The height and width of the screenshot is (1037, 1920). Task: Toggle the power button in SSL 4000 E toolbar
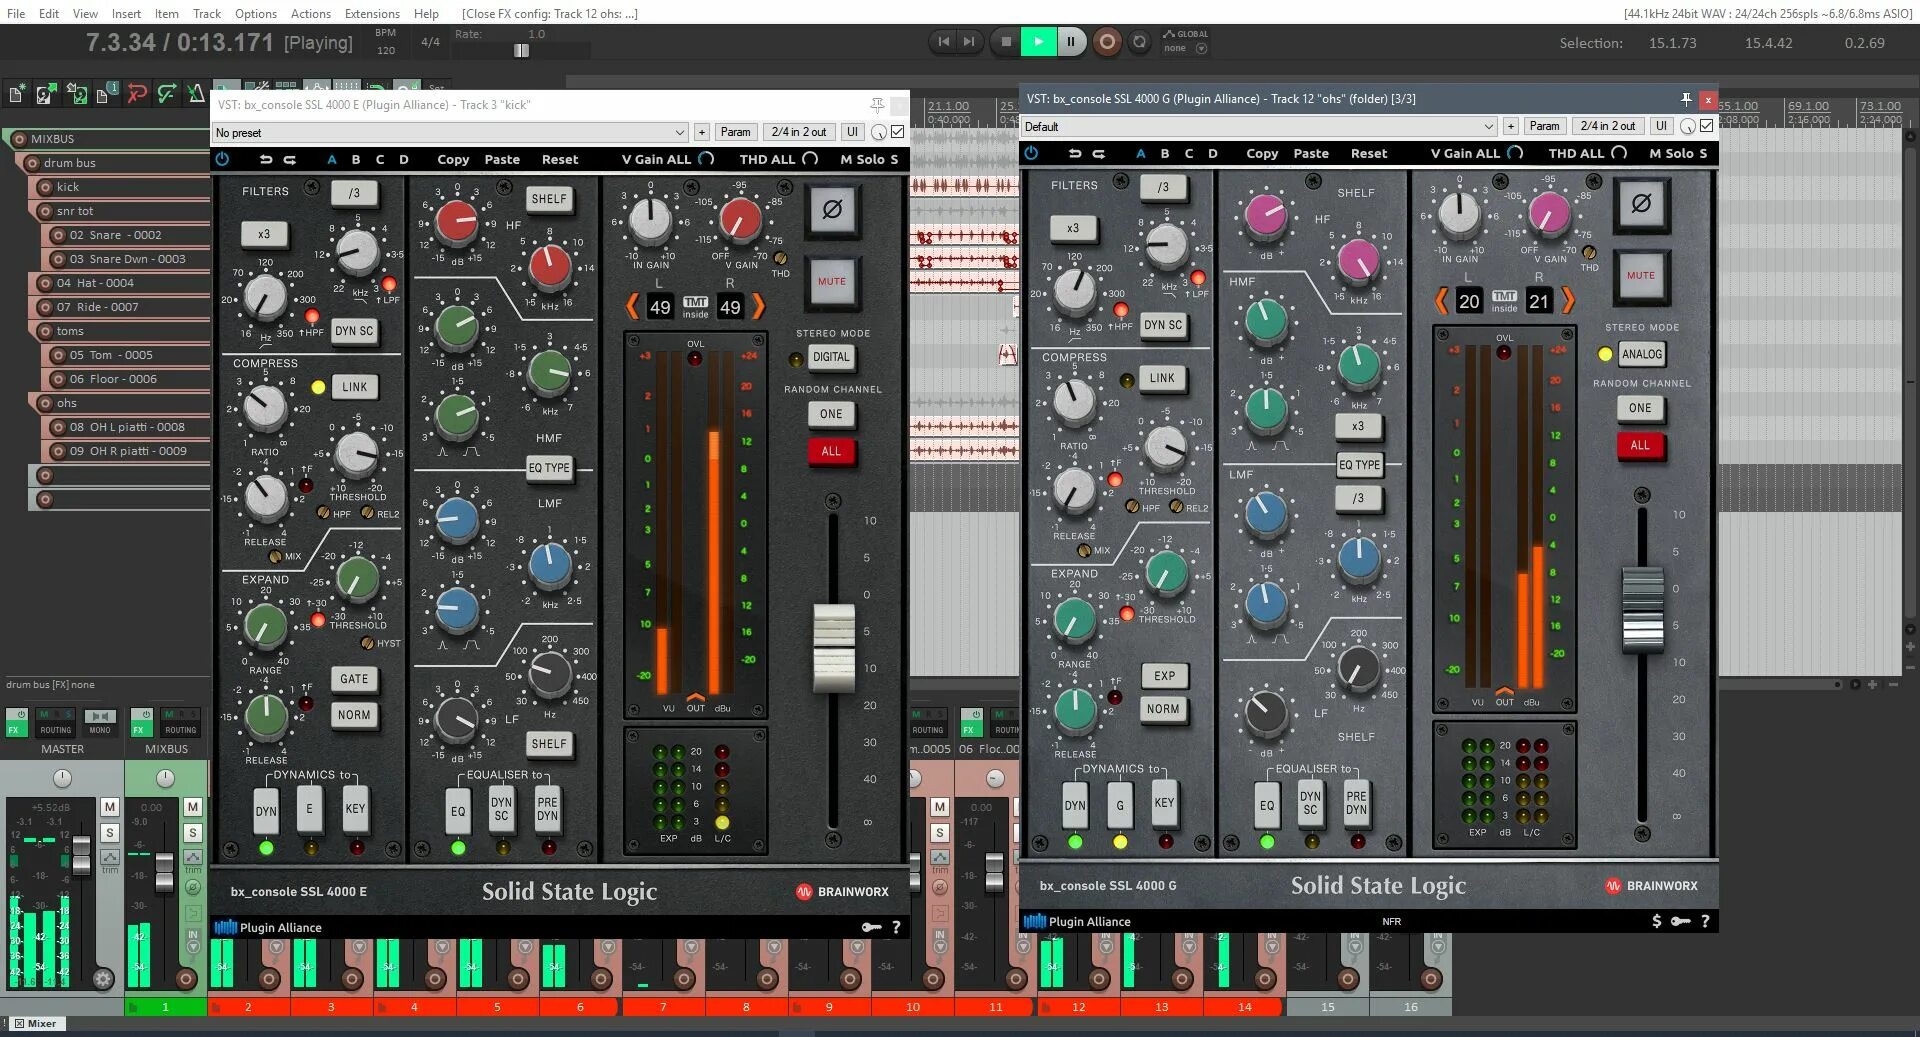(x=222, y=159)
